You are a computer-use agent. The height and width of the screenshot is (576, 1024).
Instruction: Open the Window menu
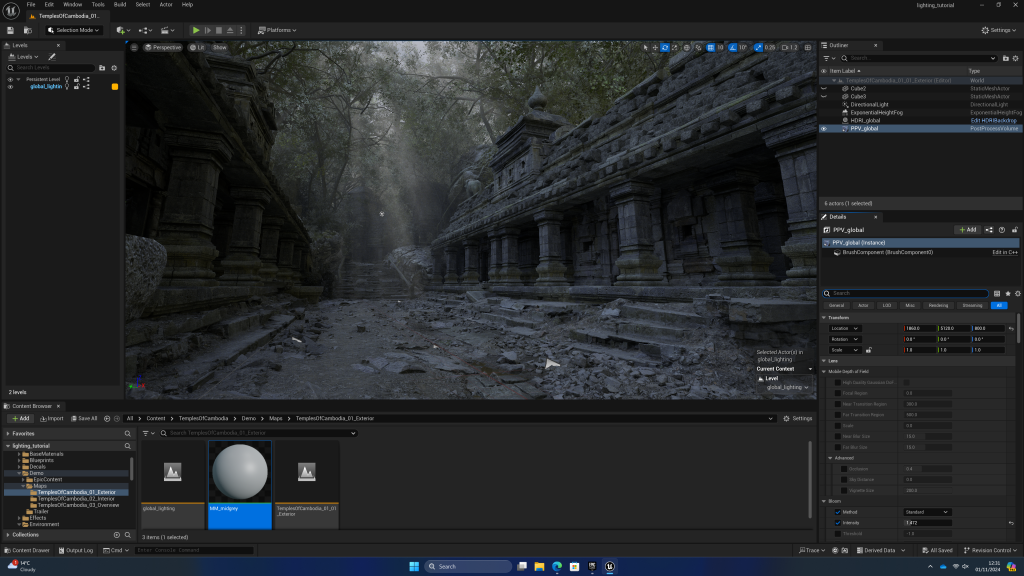click(72, 5)
